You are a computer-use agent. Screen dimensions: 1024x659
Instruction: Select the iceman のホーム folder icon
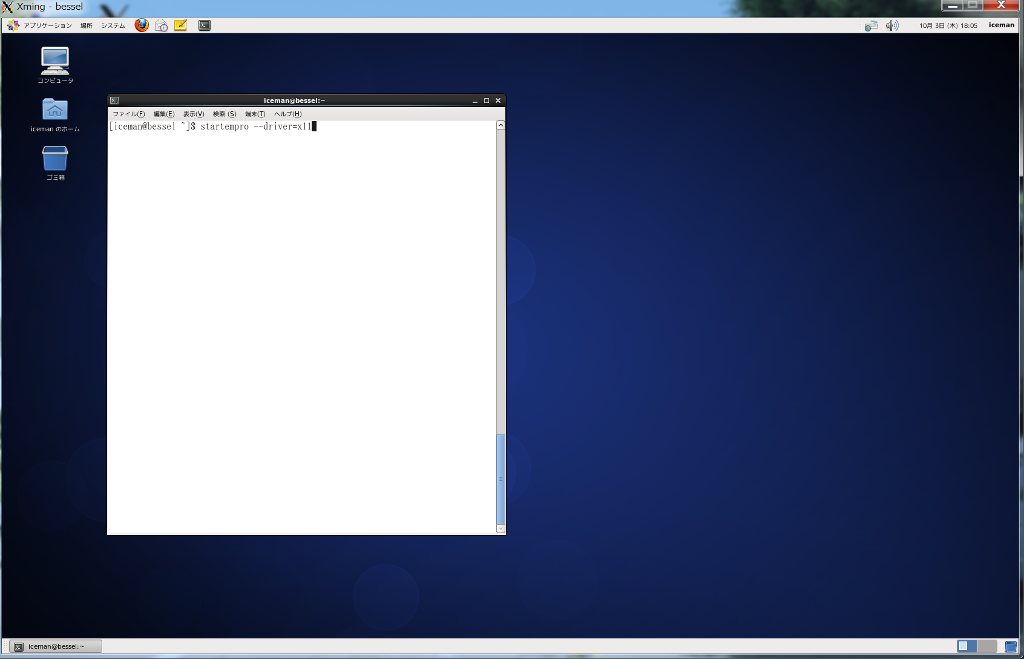55,115
